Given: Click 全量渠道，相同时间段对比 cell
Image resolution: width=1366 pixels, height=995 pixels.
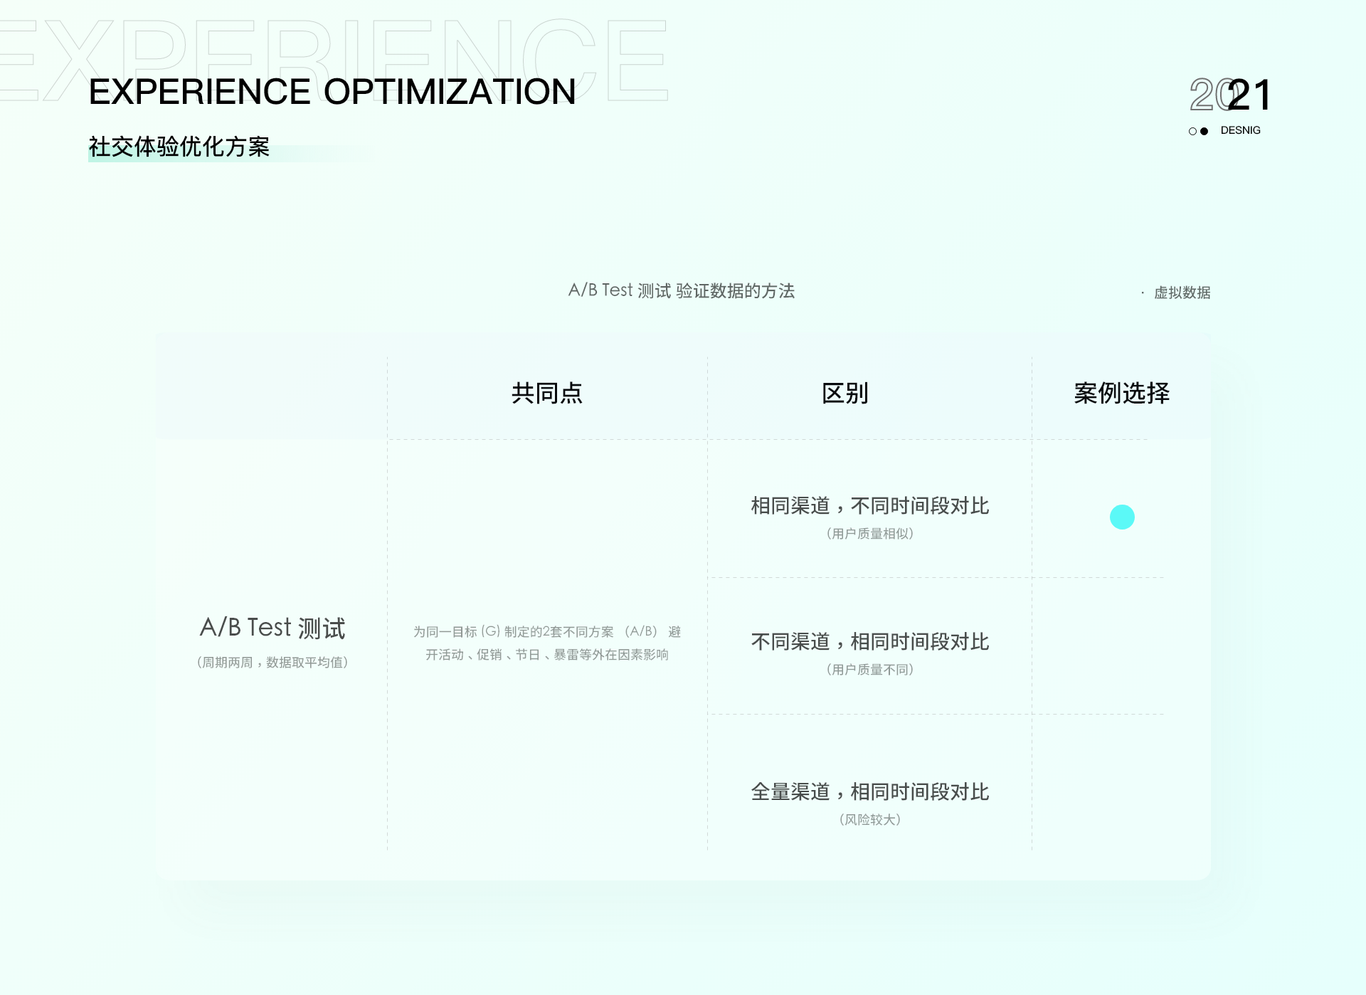Looking at the screenshot, I should 870,792.
